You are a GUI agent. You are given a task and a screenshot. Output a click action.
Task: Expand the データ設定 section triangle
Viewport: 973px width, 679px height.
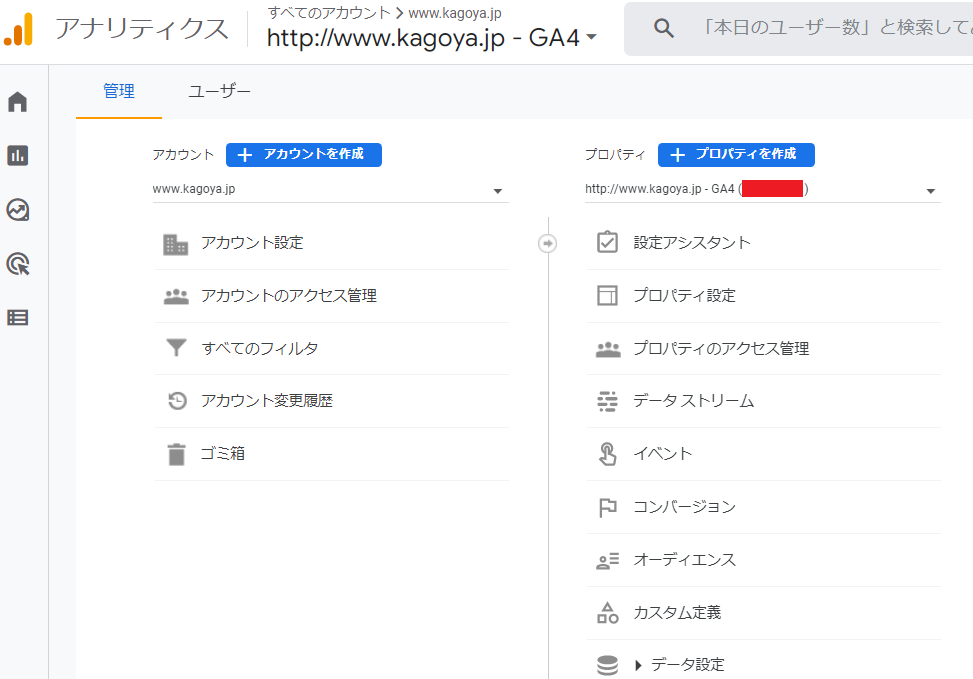coord(638,665)
